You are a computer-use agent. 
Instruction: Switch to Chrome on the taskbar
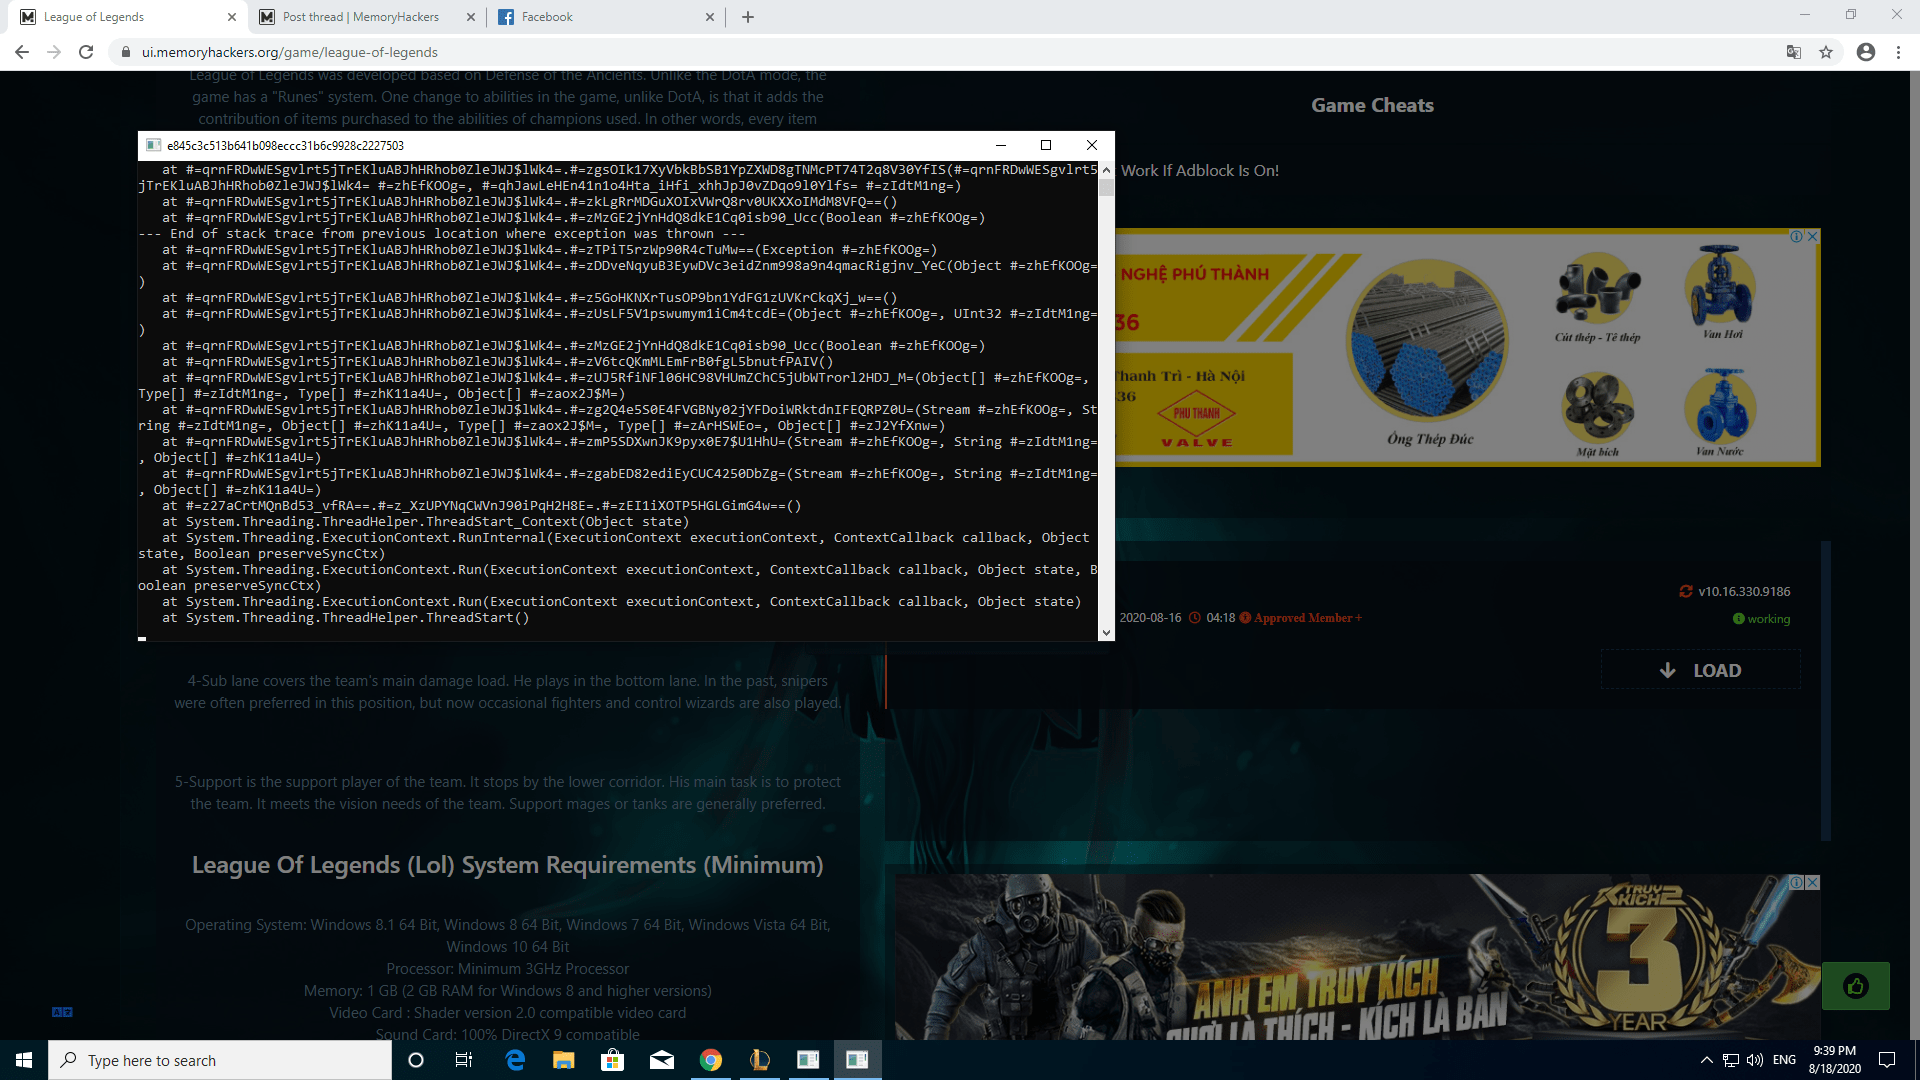click(711, 1060)
